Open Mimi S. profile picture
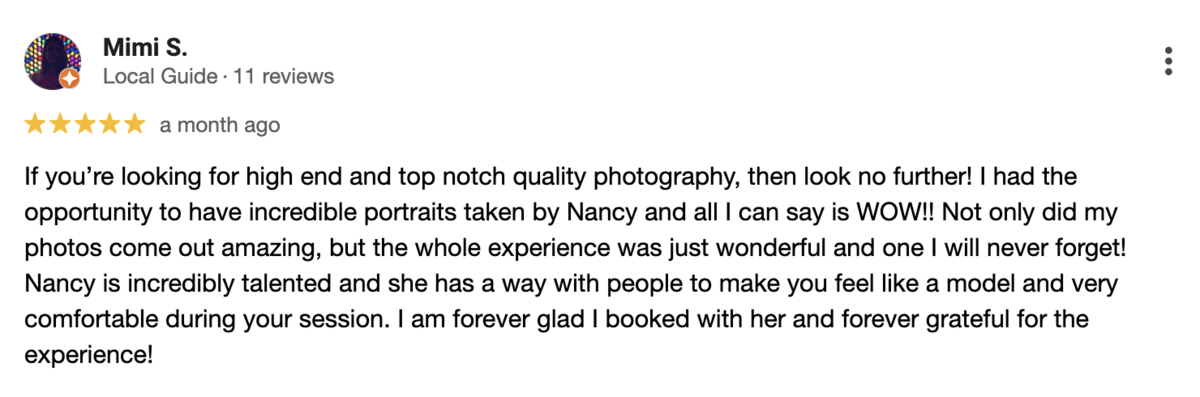 point(52,61)
